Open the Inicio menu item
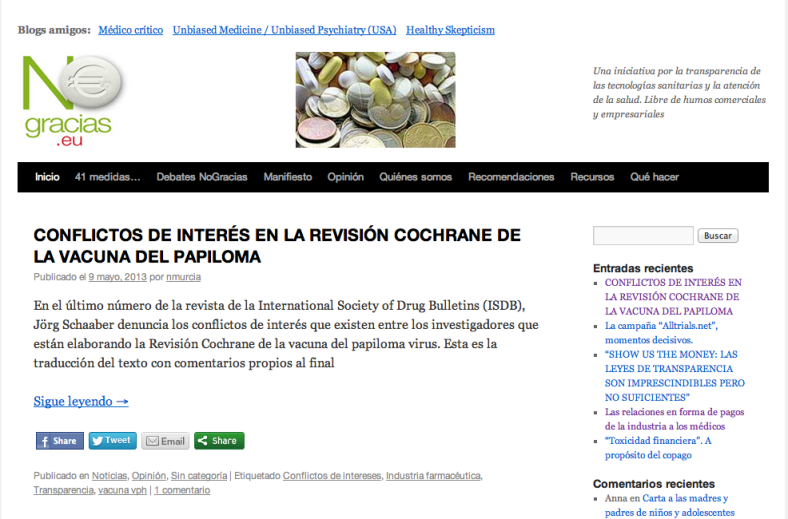 coord(47,177)
